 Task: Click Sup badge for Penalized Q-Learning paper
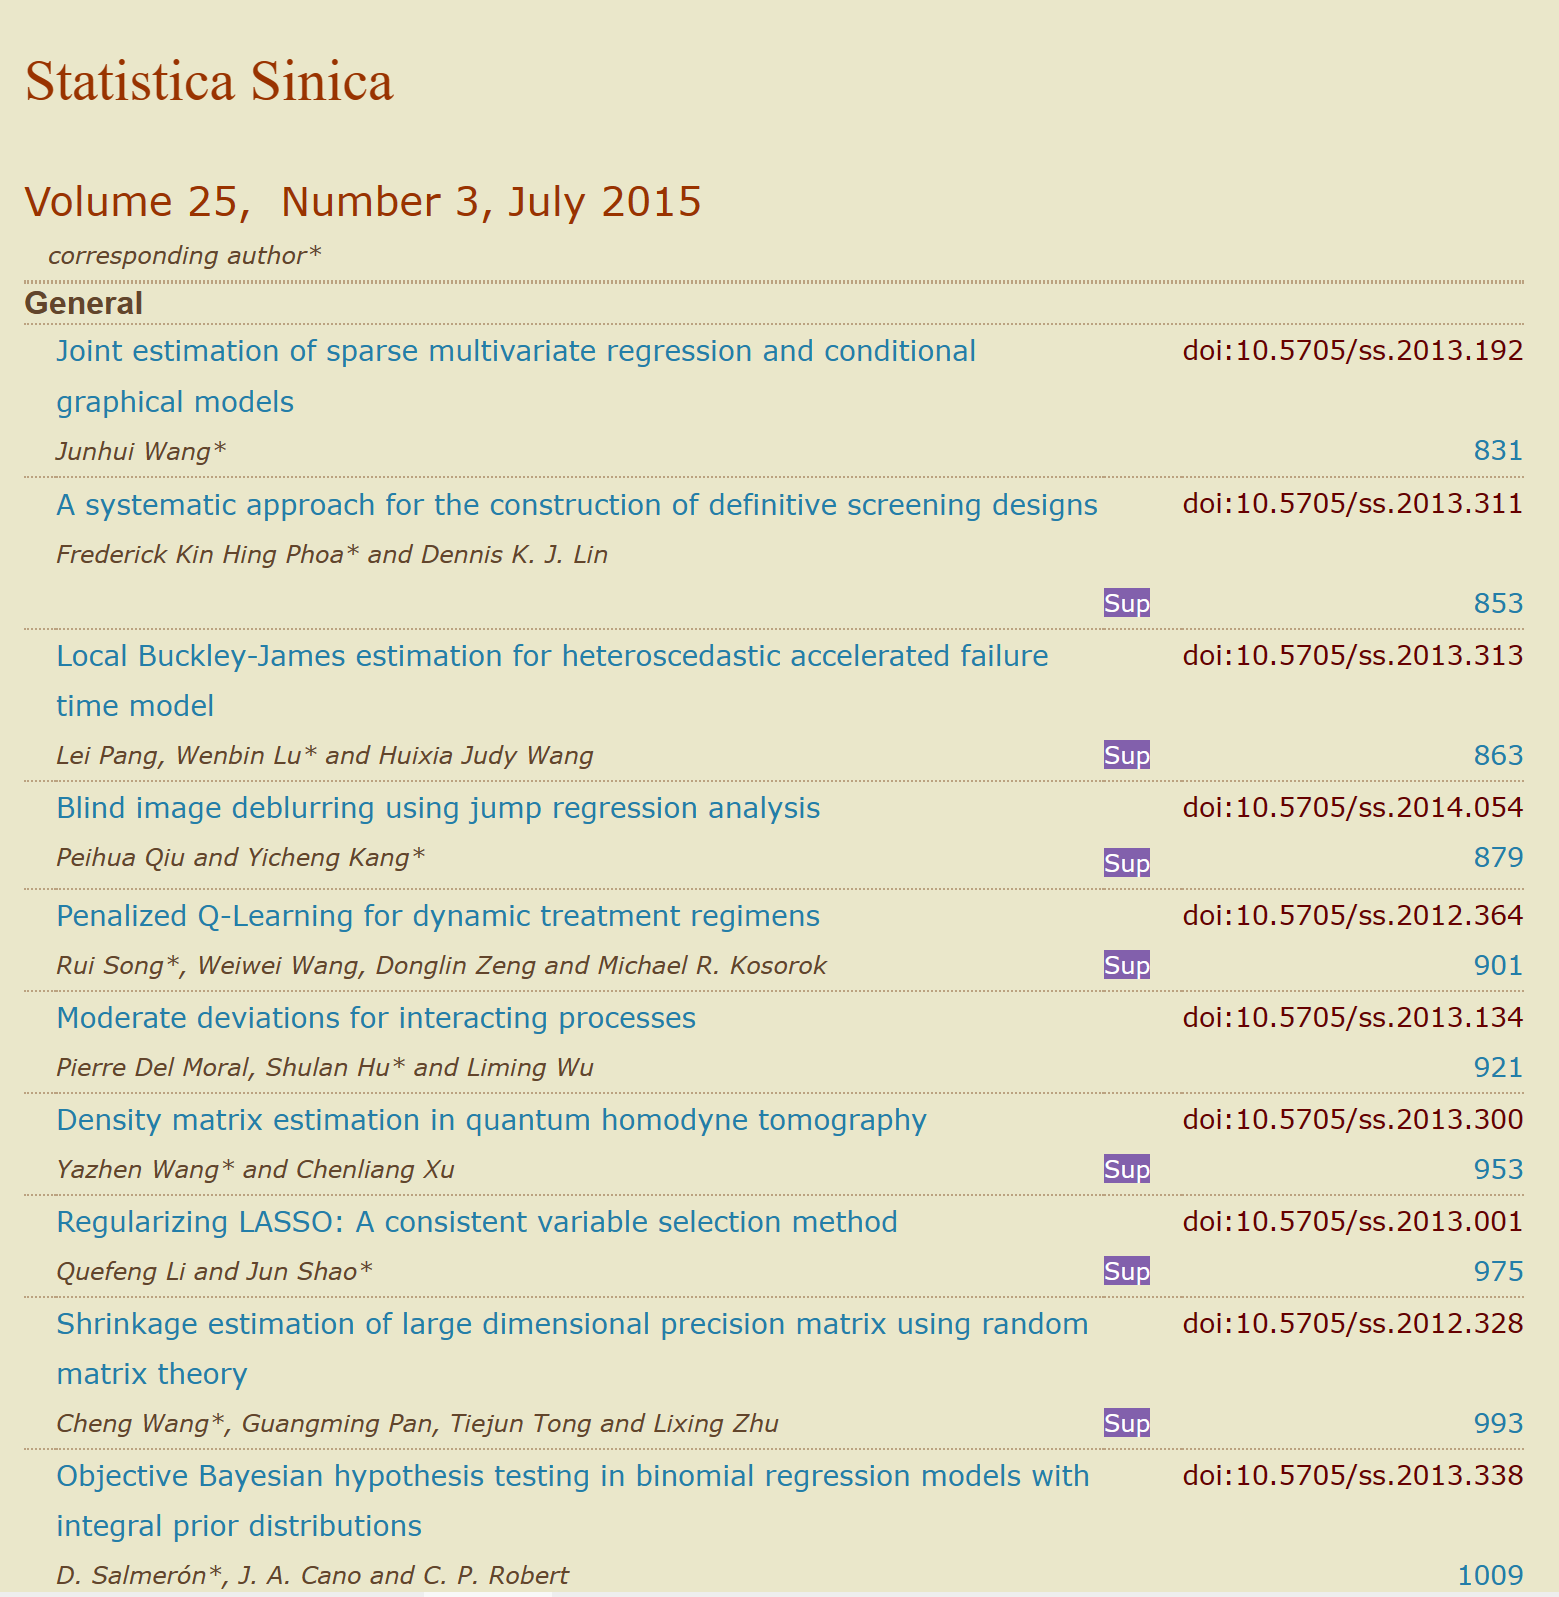tap(1126, 965)
